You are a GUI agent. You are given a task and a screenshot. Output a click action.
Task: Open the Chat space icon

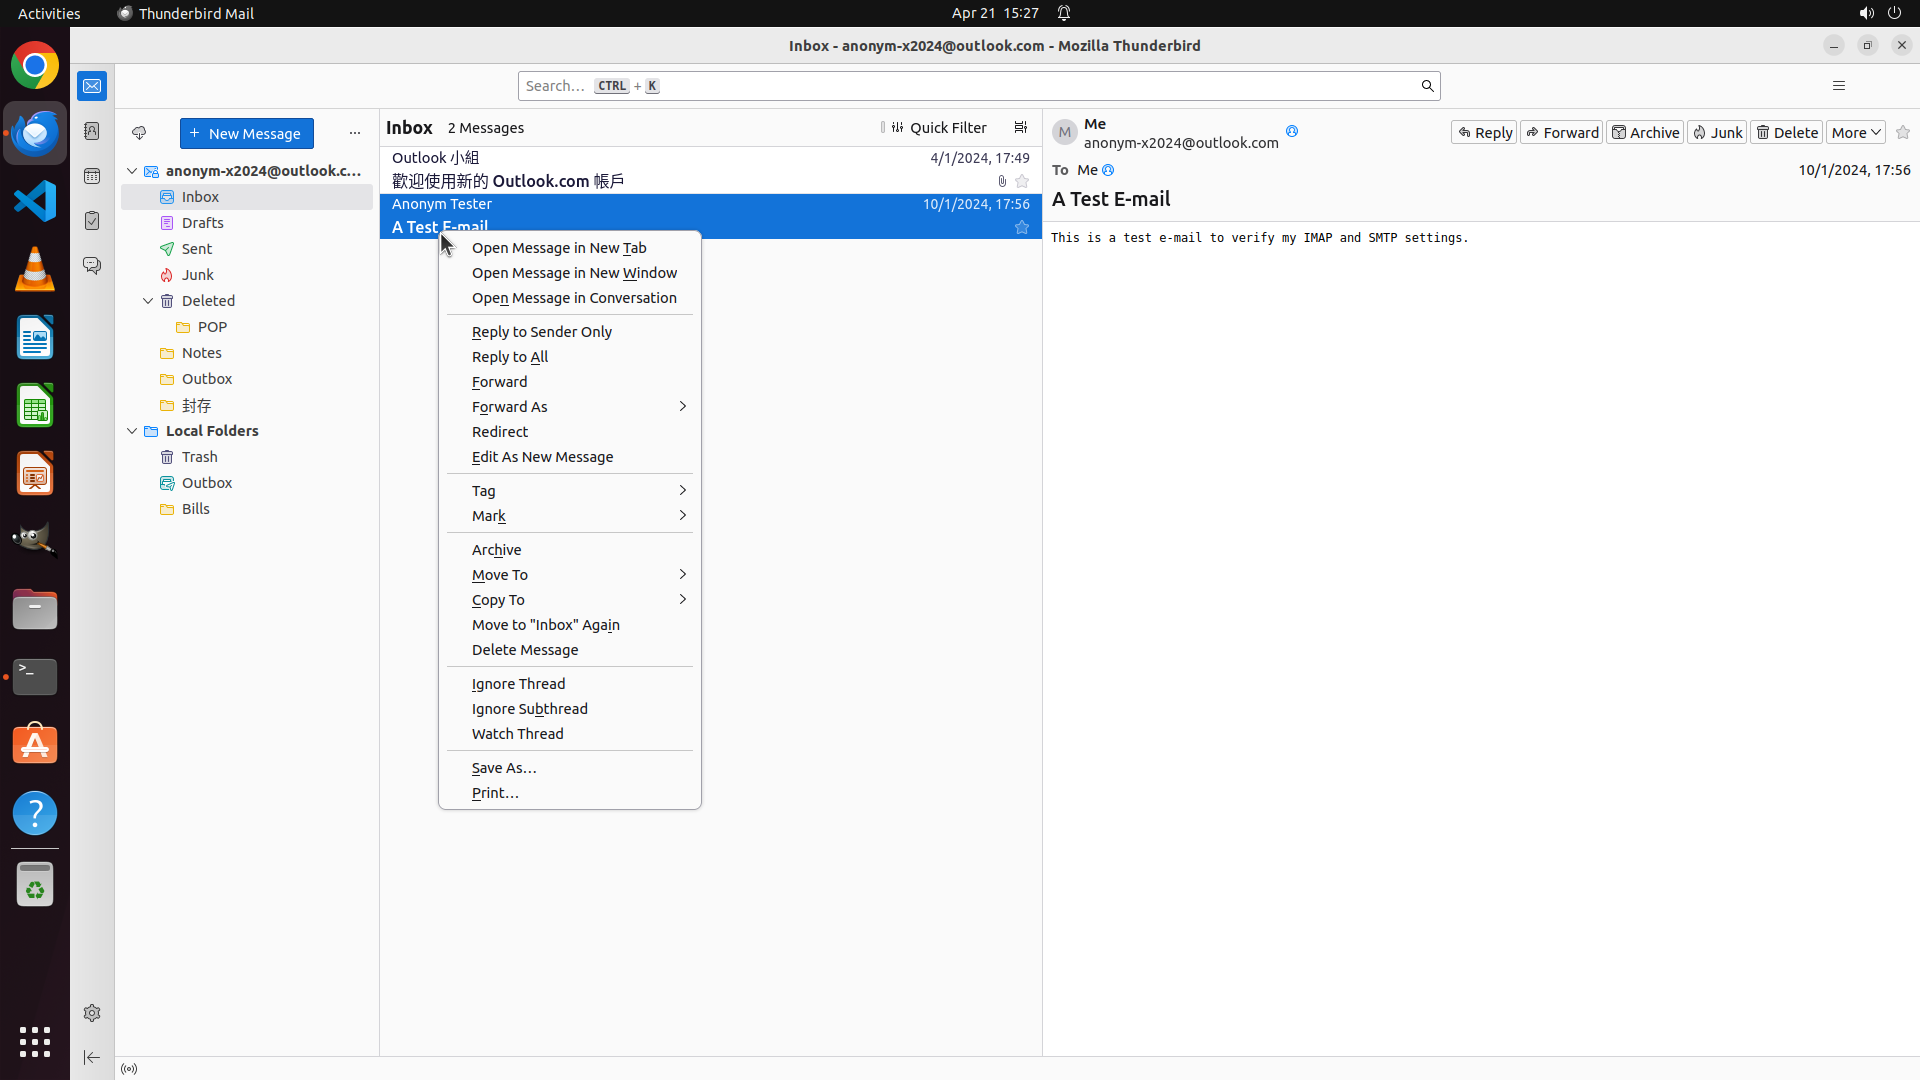pos(92,266)
